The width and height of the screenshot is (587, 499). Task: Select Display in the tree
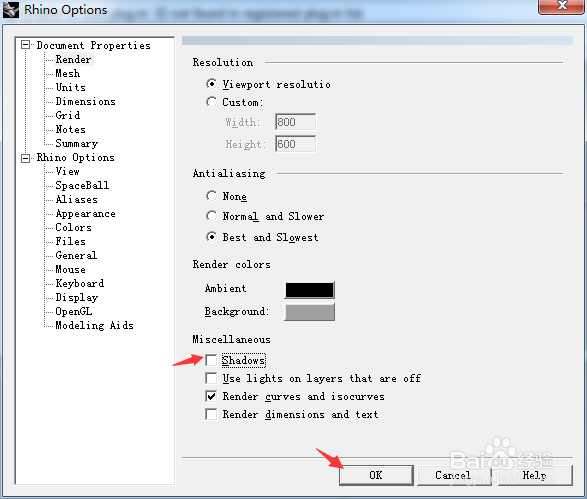pos(77,298)
